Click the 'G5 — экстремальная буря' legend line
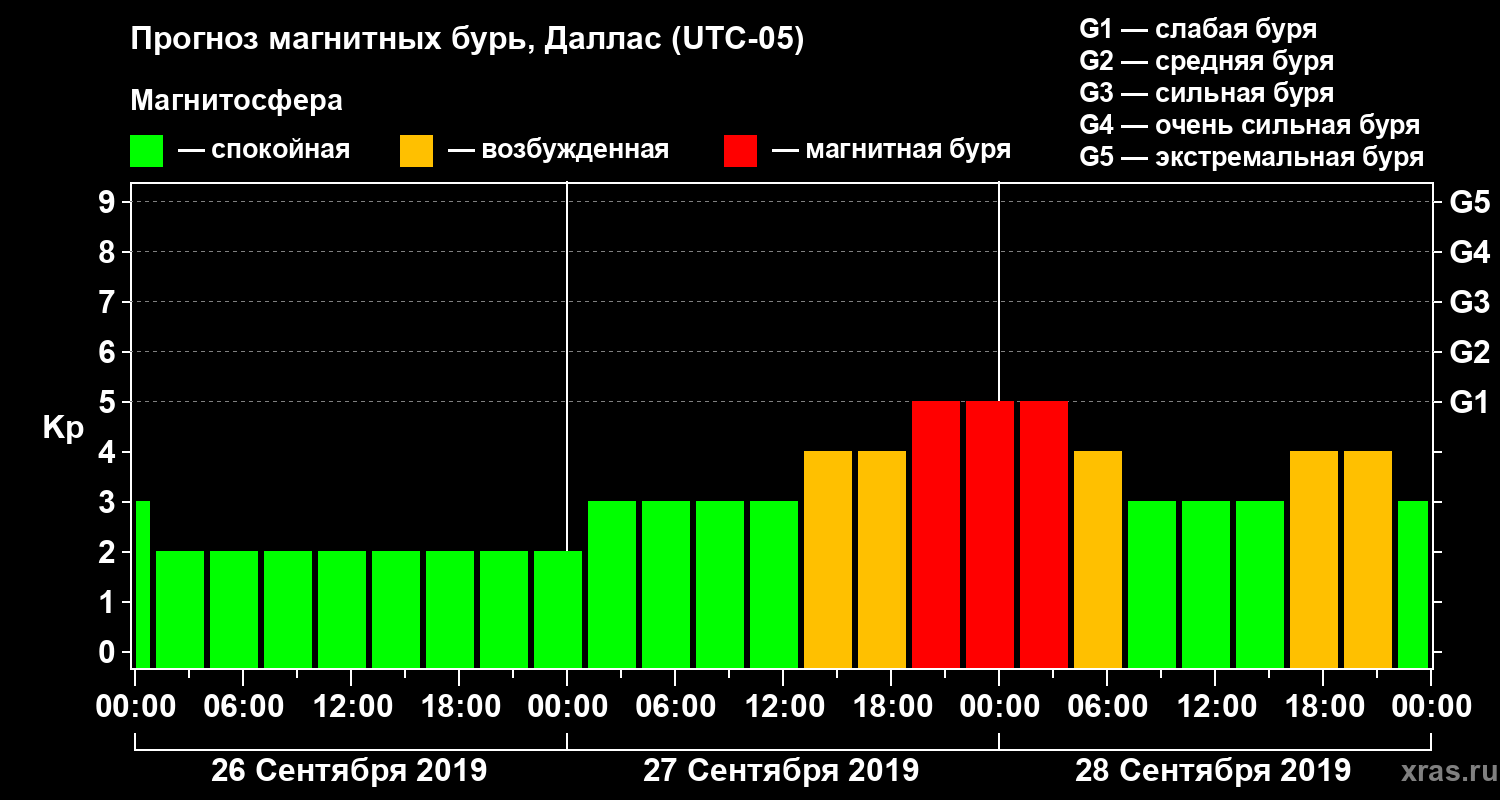Viewport: 1500px width, 800px height. coord(1251,158)
